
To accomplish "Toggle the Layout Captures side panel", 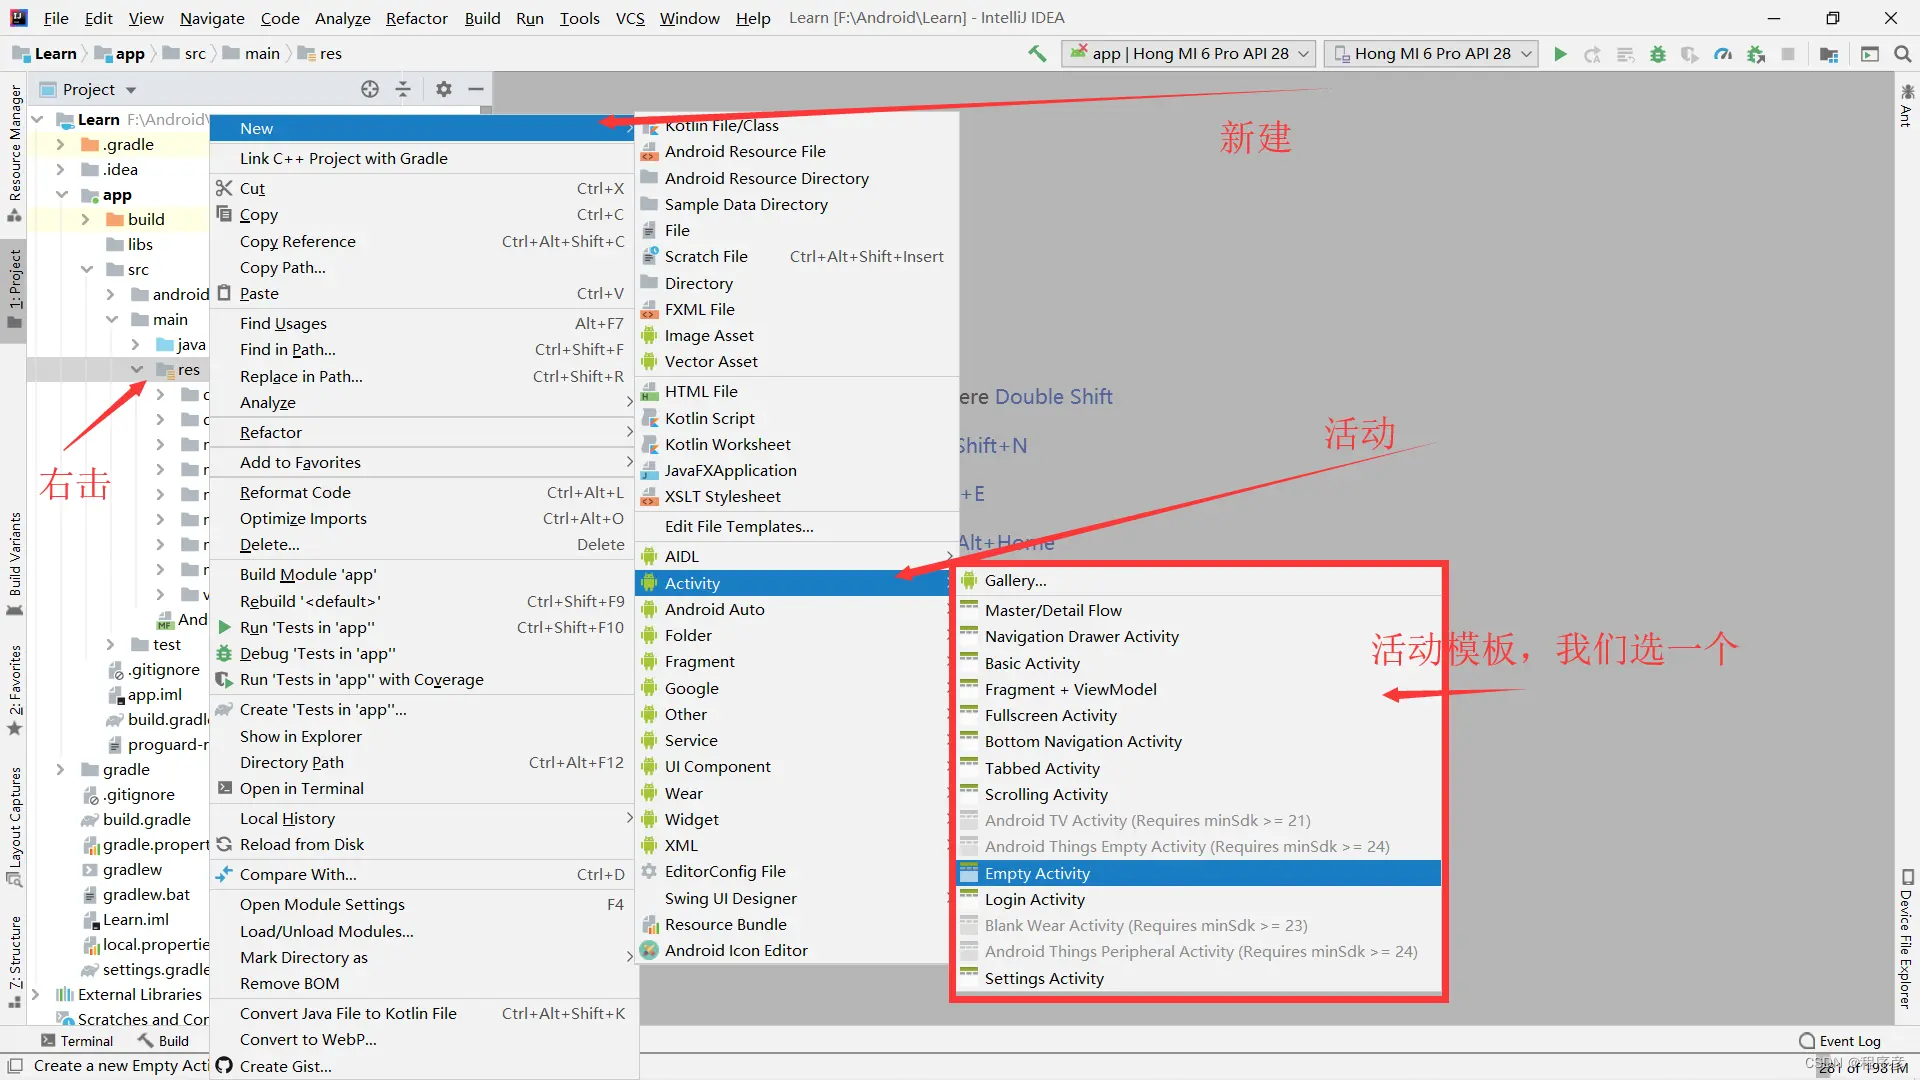I will [14, 826].
